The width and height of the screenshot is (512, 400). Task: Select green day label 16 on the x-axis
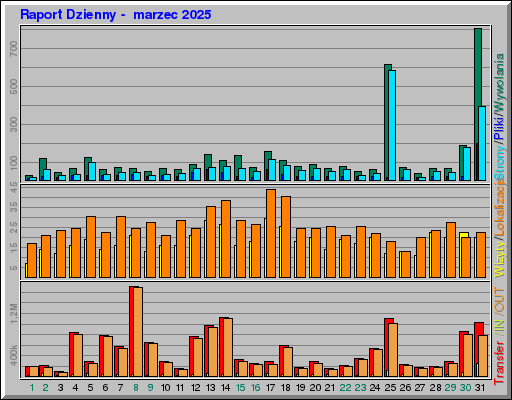point(256,388)
